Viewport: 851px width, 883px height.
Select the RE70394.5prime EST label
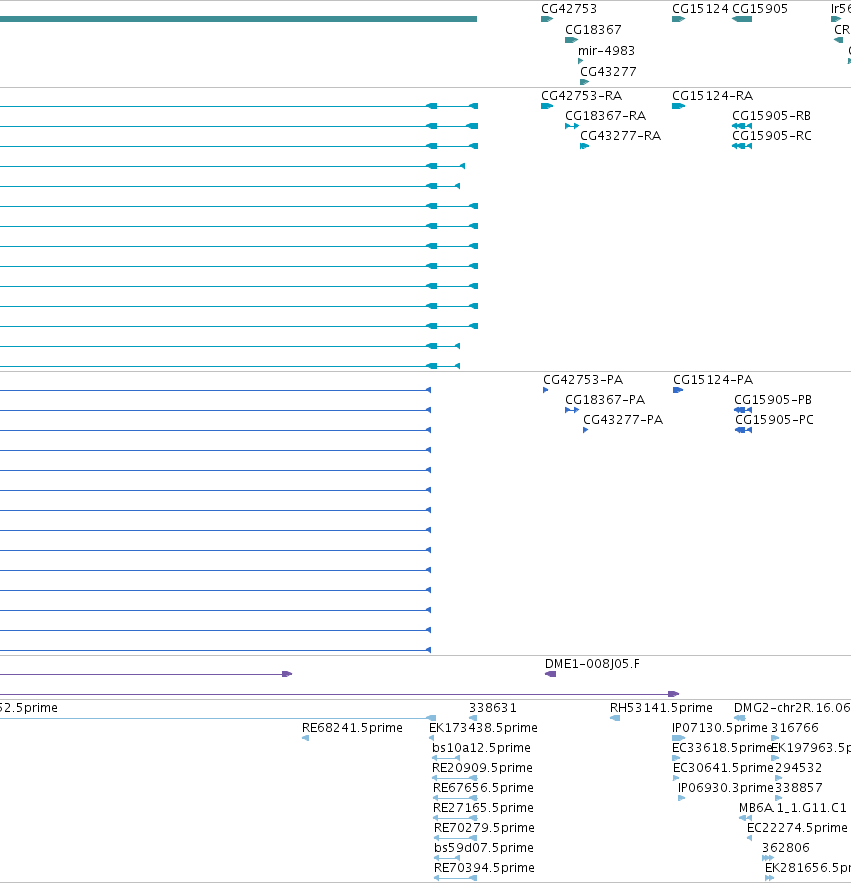click(x=484, y=868)
